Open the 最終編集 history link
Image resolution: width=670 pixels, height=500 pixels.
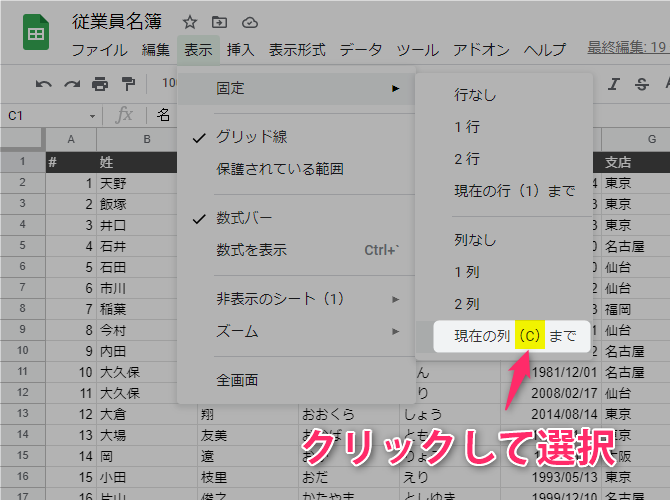tap(627, 47)
